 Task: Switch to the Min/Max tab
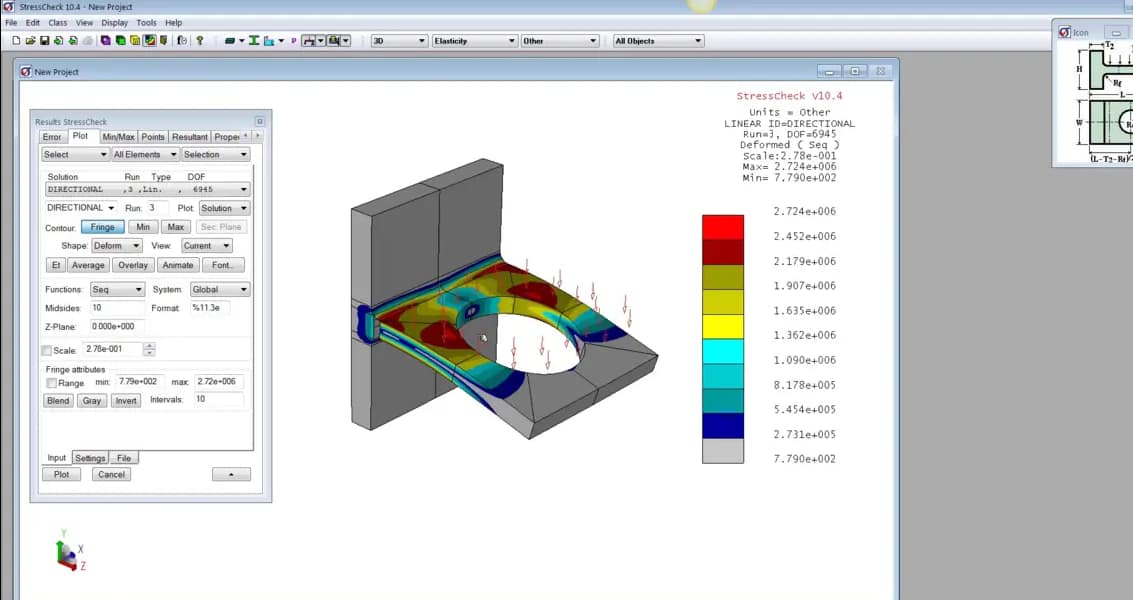point(119,137)
